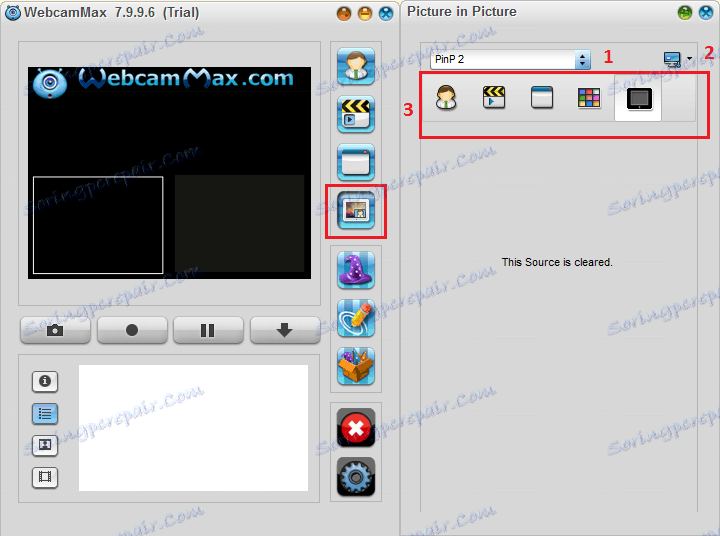The height and width of the screenshot is (536, 720).
Task: Open the film strip video list button
Action: [45, 477]
